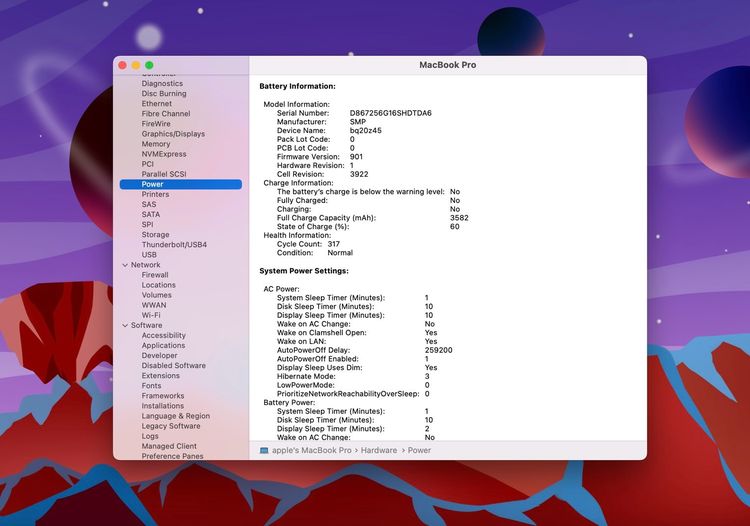The image size is (750, 526).
Task: Click the Firmware Version value 901
Action: 356,157
